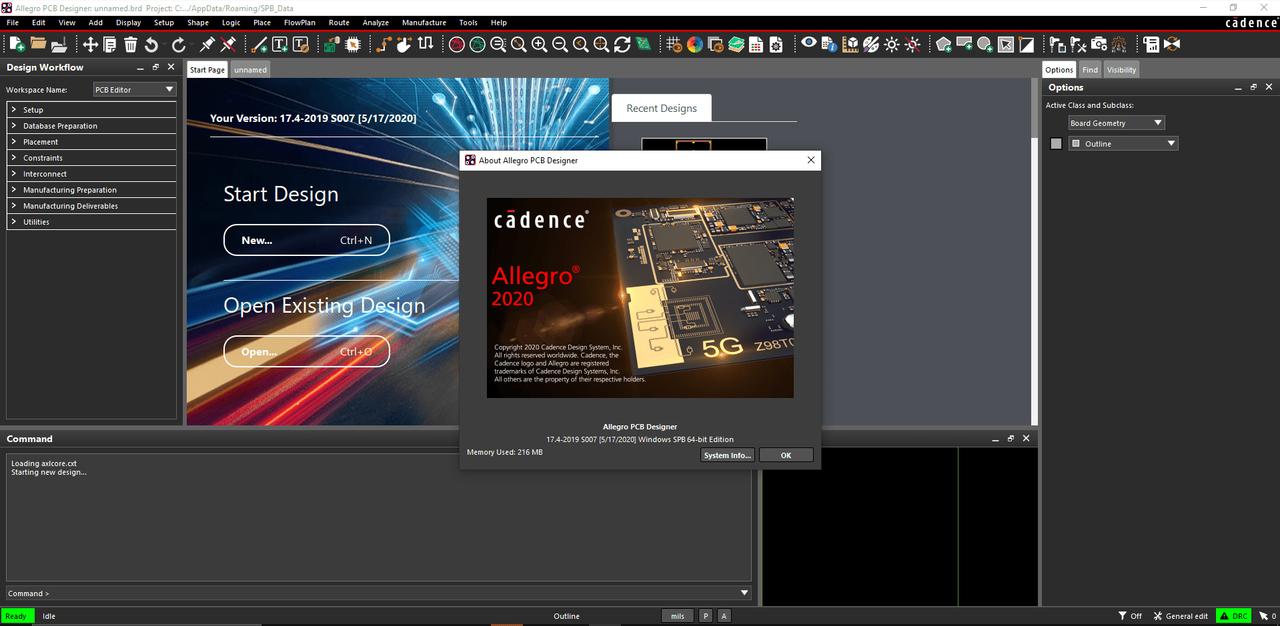Click the Save toolbar icon
This screenshot has height=626, width=1280.
click(x=59, y=44)
